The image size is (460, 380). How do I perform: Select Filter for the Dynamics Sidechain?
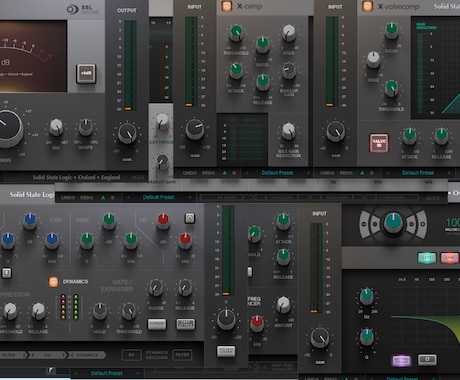pos(182,355)
